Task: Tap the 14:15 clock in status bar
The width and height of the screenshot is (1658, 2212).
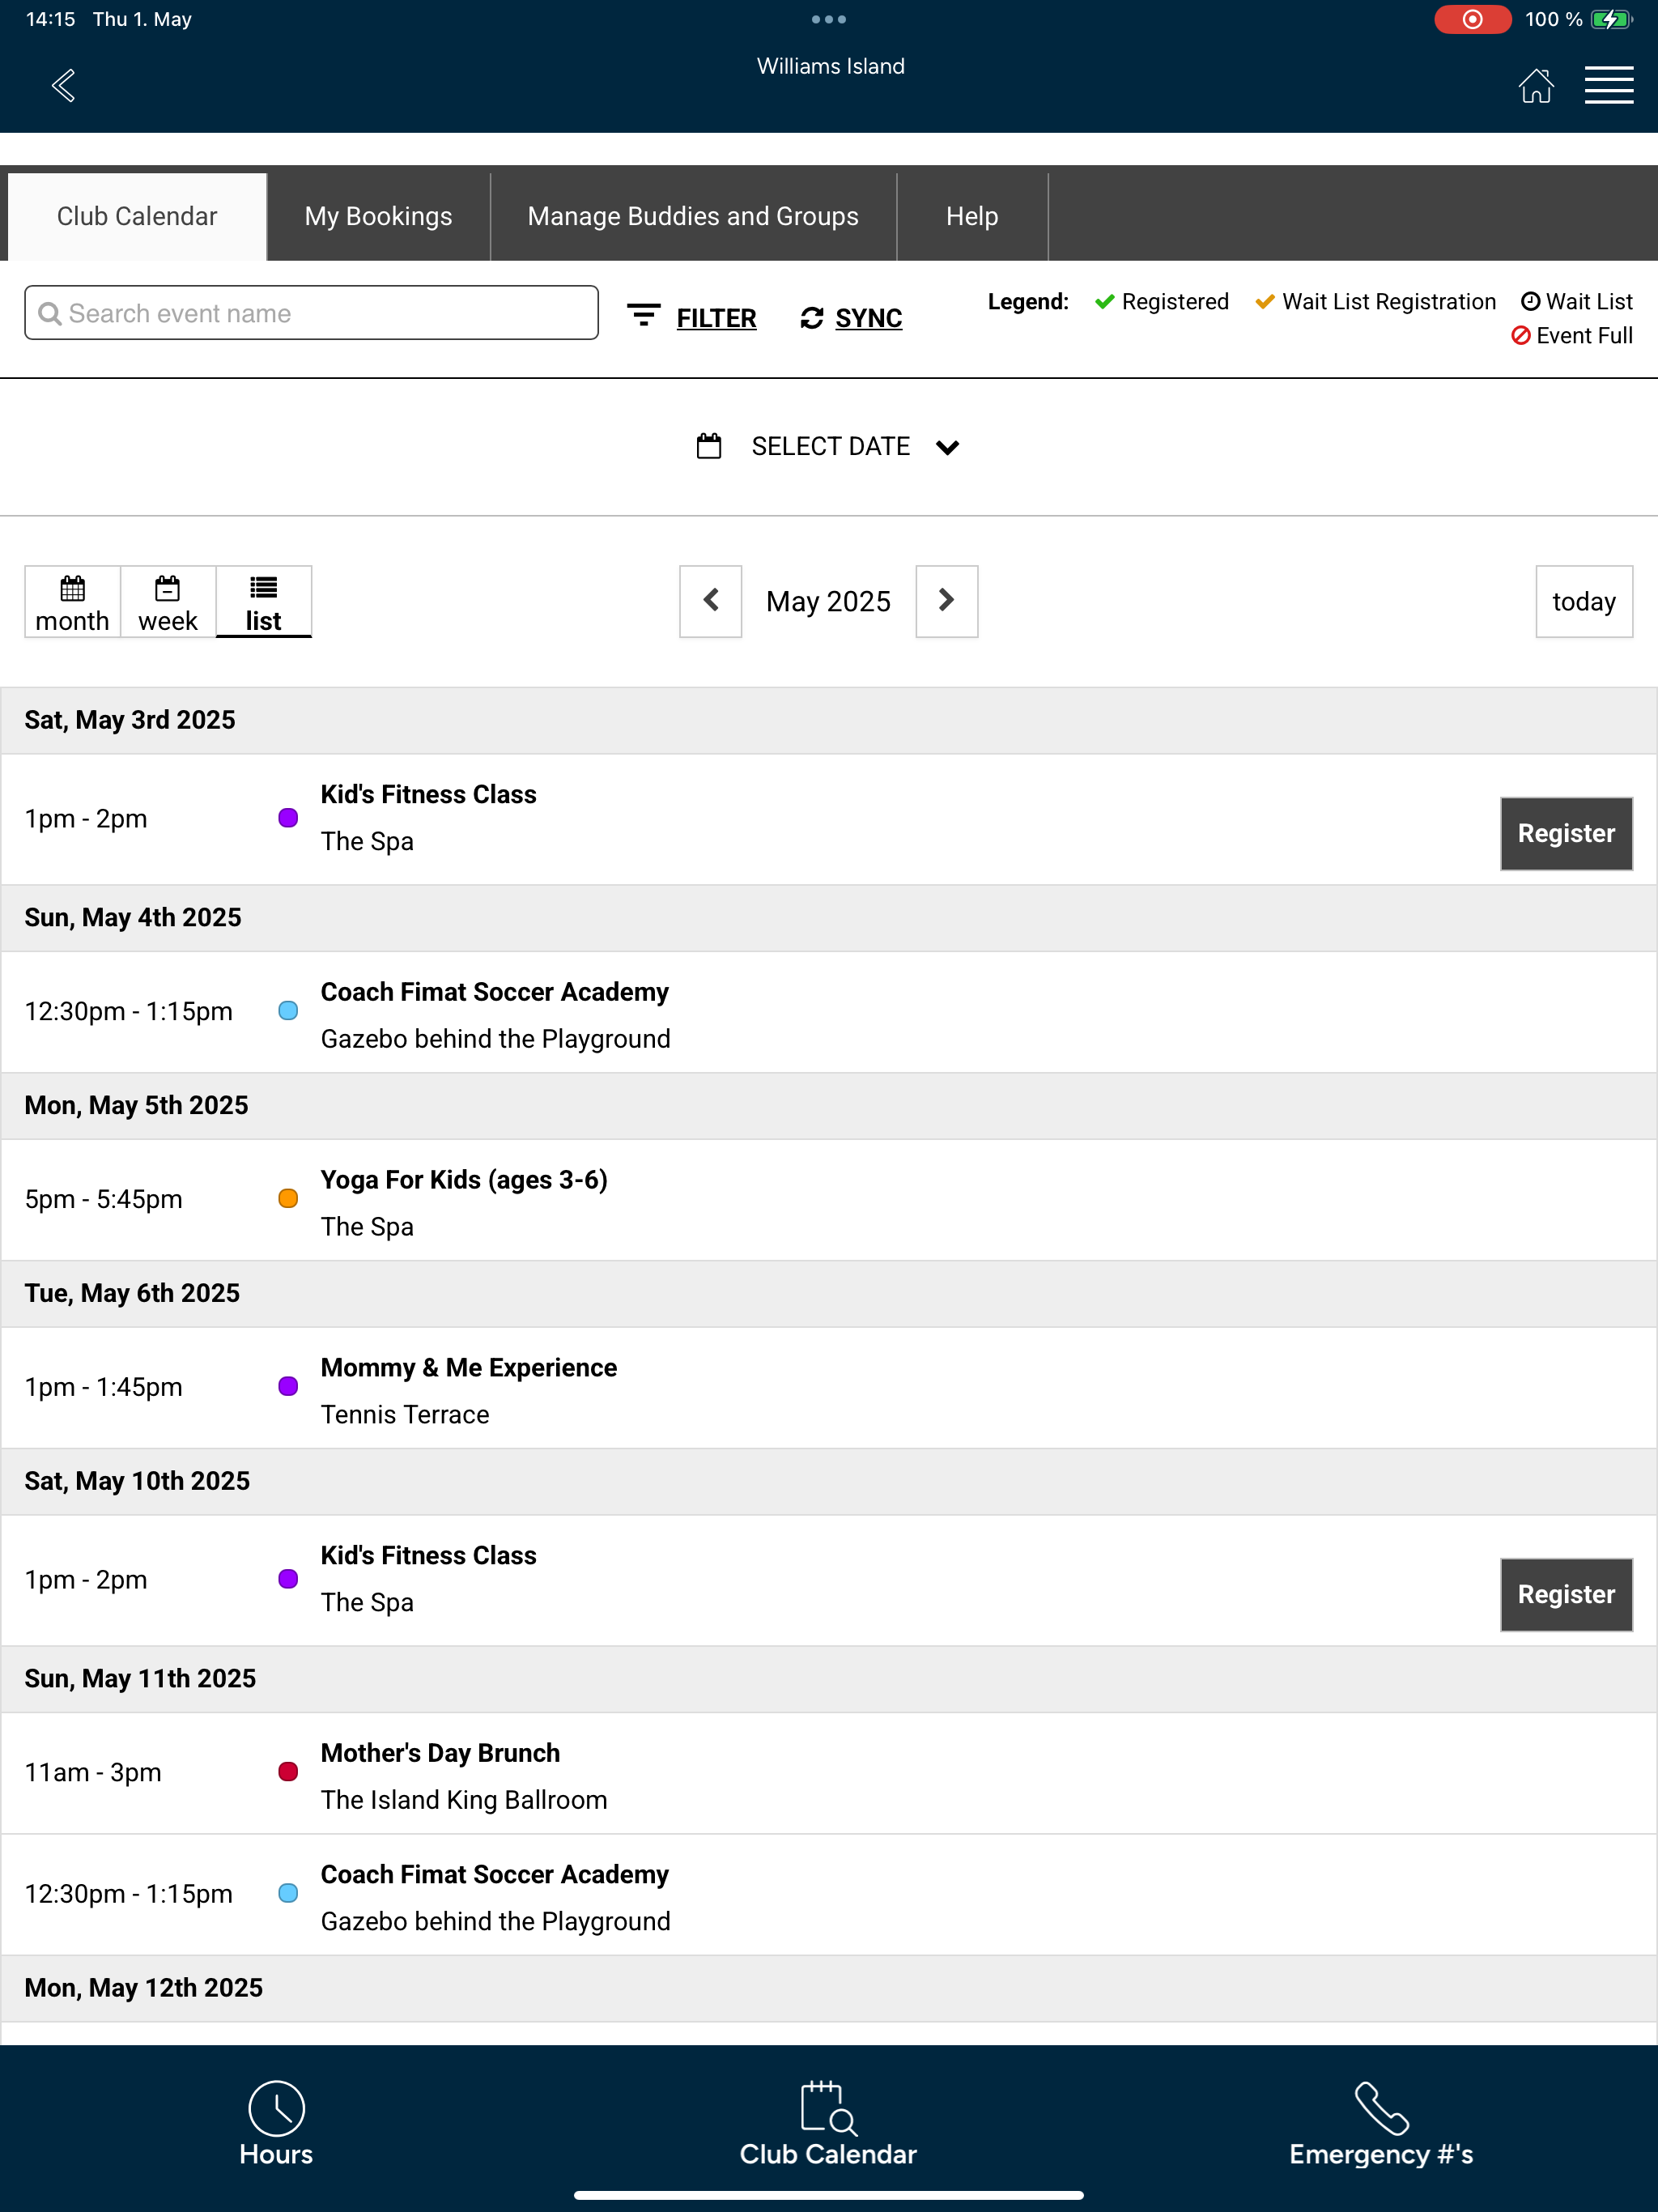Action: click(50, 19)
